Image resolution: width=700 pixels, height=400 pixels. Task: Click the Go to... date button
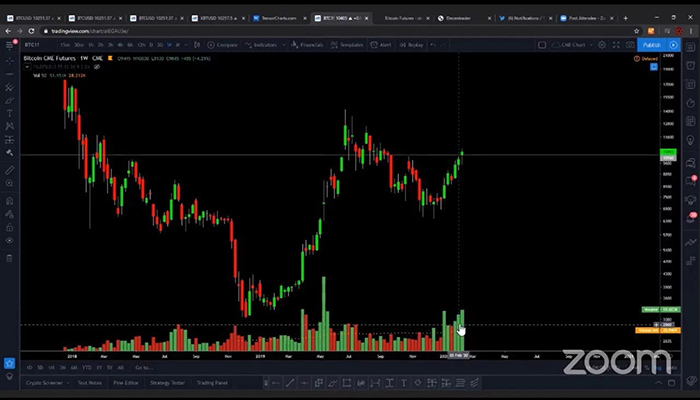click(x=144, y=368)
